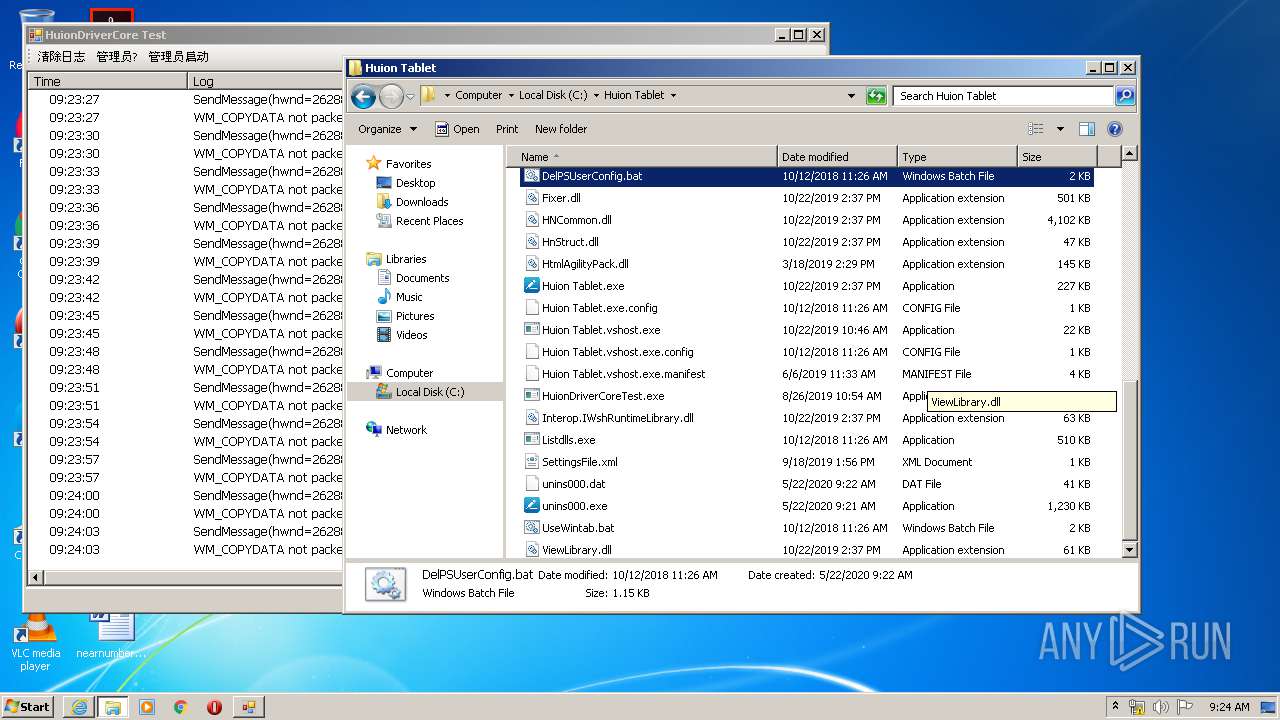Click the Explorer Forward navigation arrow

(x=391, y=96)
